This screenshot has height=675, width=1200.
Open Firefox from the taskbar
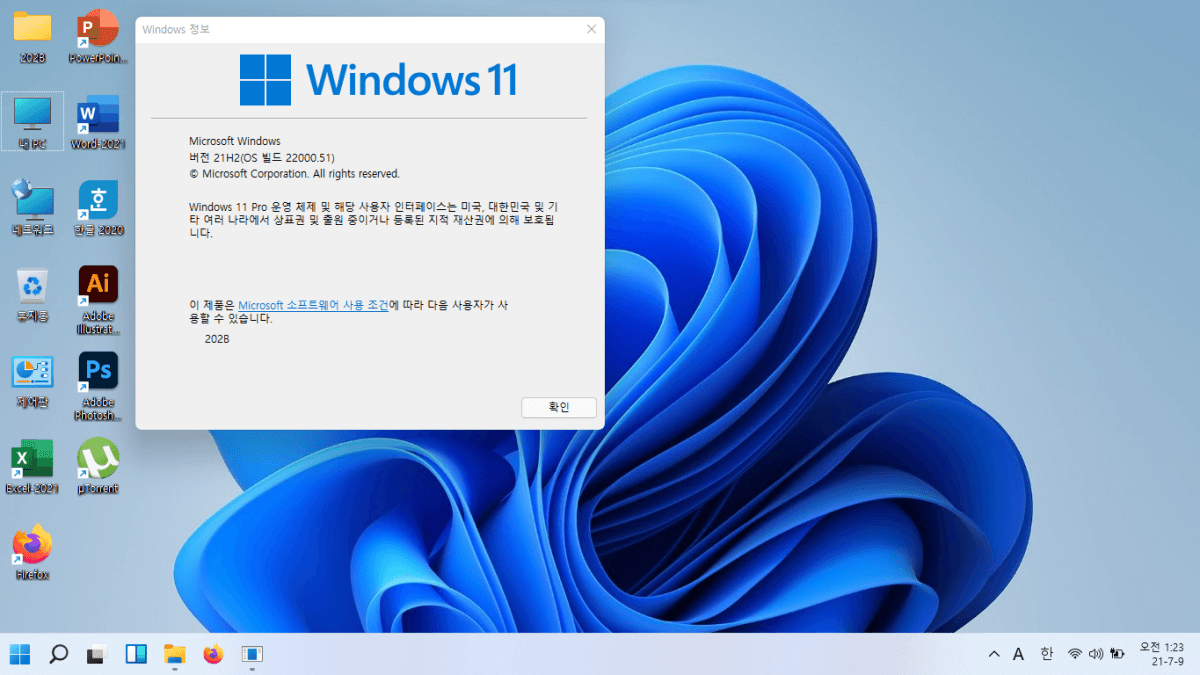pyautogui.click(x=213, y=654)
